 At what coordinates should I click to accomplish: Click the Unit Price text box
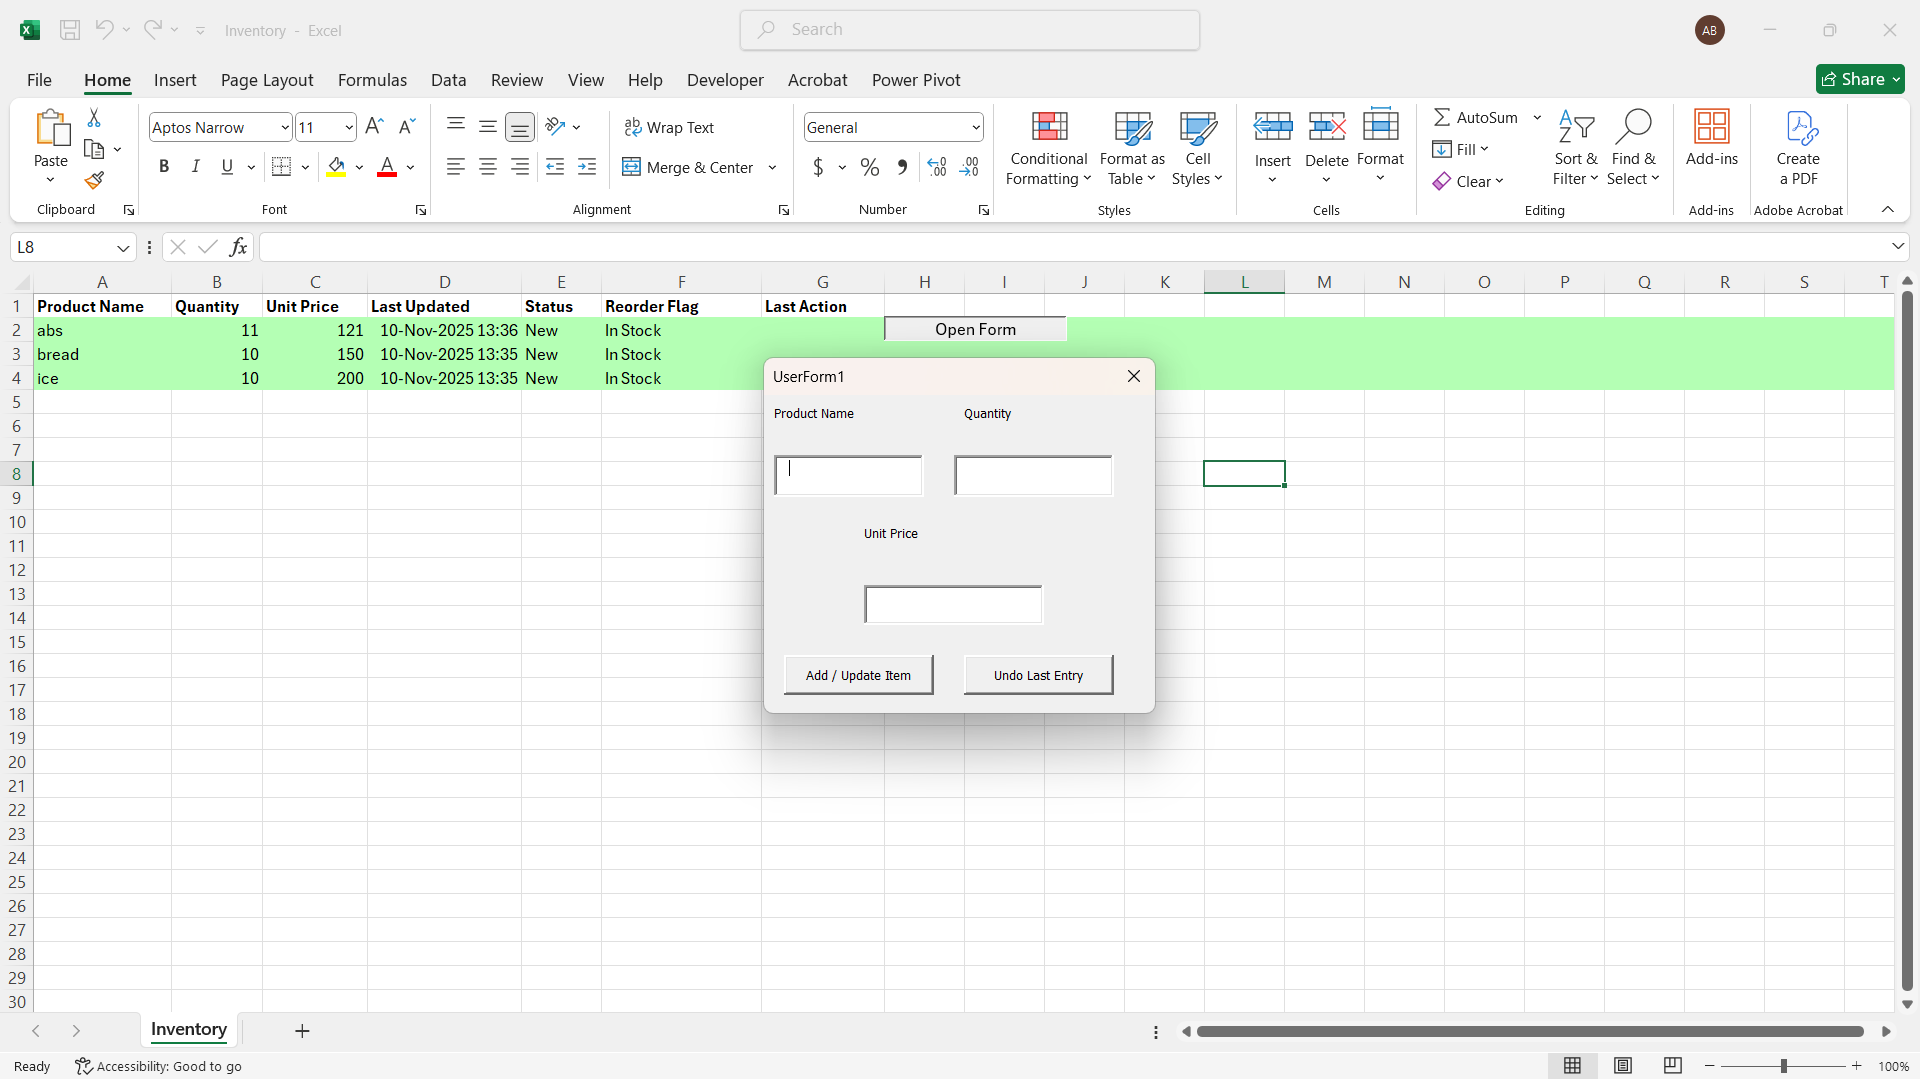pos(952,605)
